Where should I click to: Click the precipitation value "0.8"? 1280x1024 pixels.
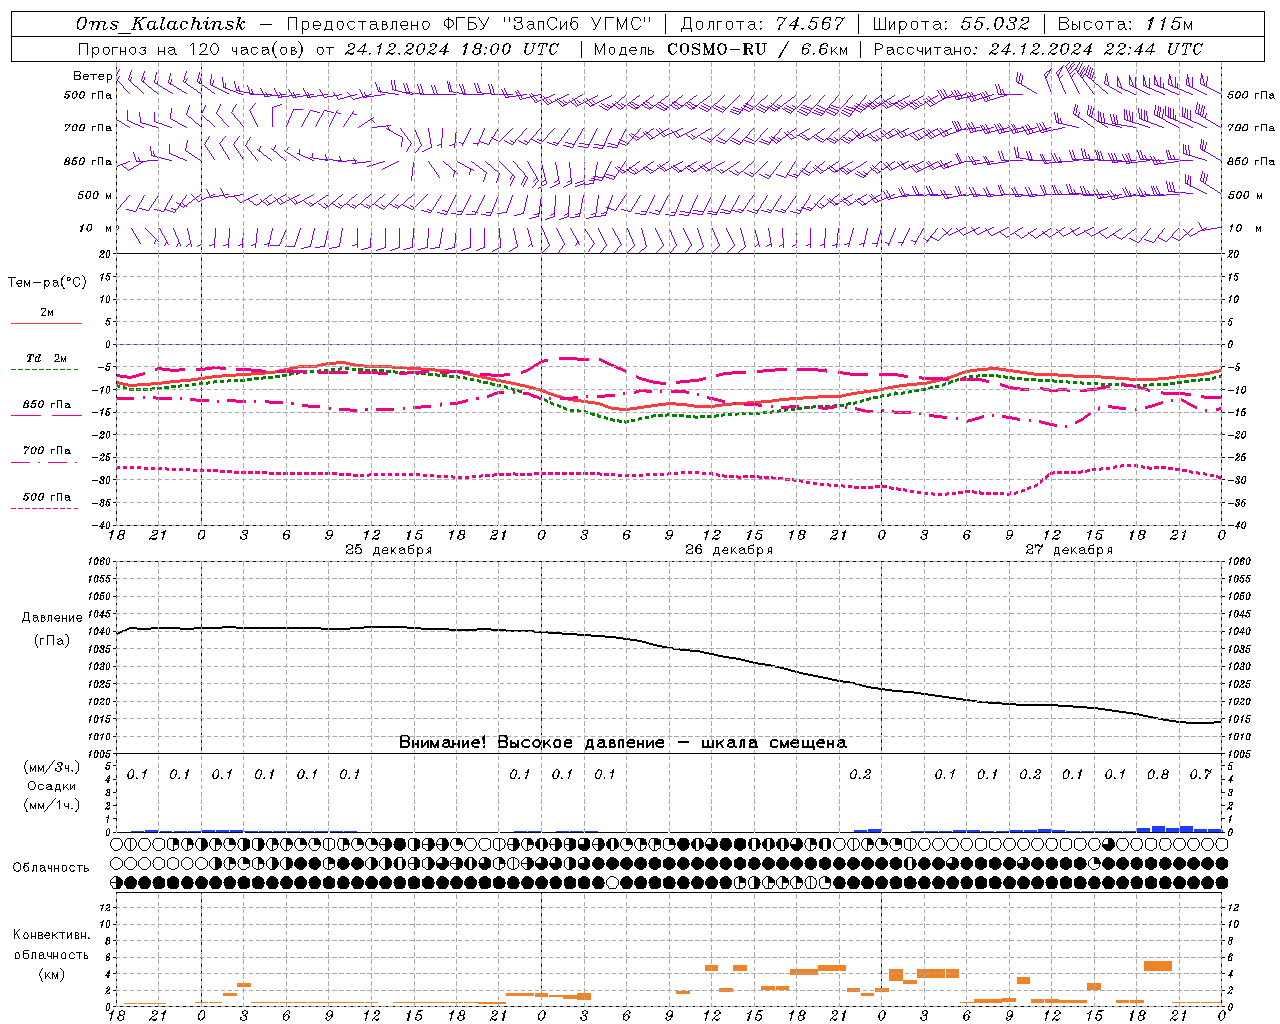[x=1158, y=774]
